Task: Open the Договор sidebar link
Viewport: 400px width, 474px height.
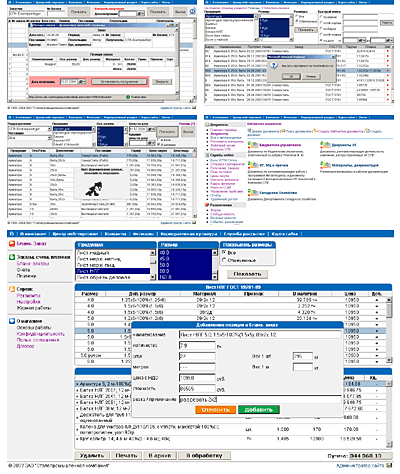Action: pyautogui.click(x=25, y=346)
